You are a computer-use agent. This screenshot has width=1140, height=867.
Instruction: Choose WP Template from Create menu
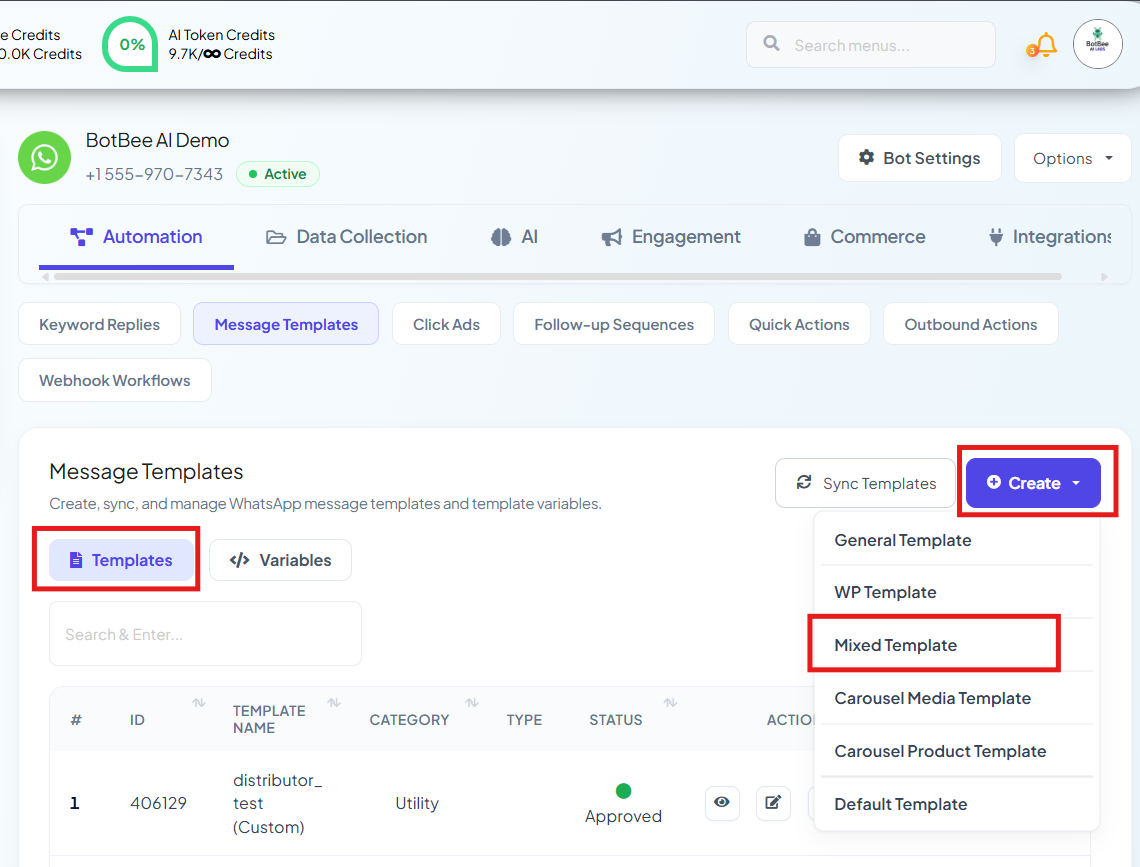point(956,592)
